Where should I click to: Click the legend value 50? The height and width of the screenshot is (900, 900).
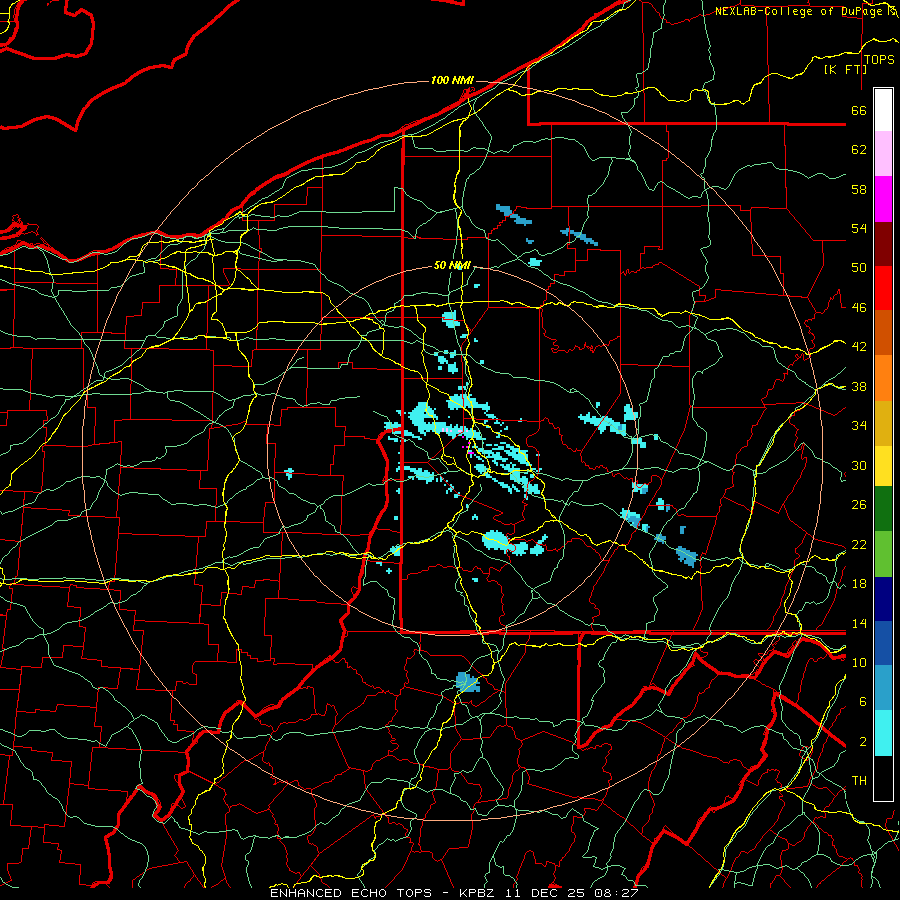(x=859, y=268)
